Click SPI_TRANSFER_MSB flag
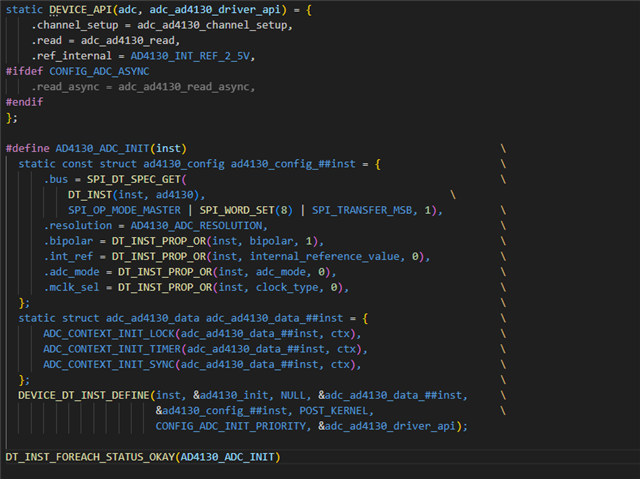The height and width of the screenshot is (479, 640). click(x=362, y=210)
